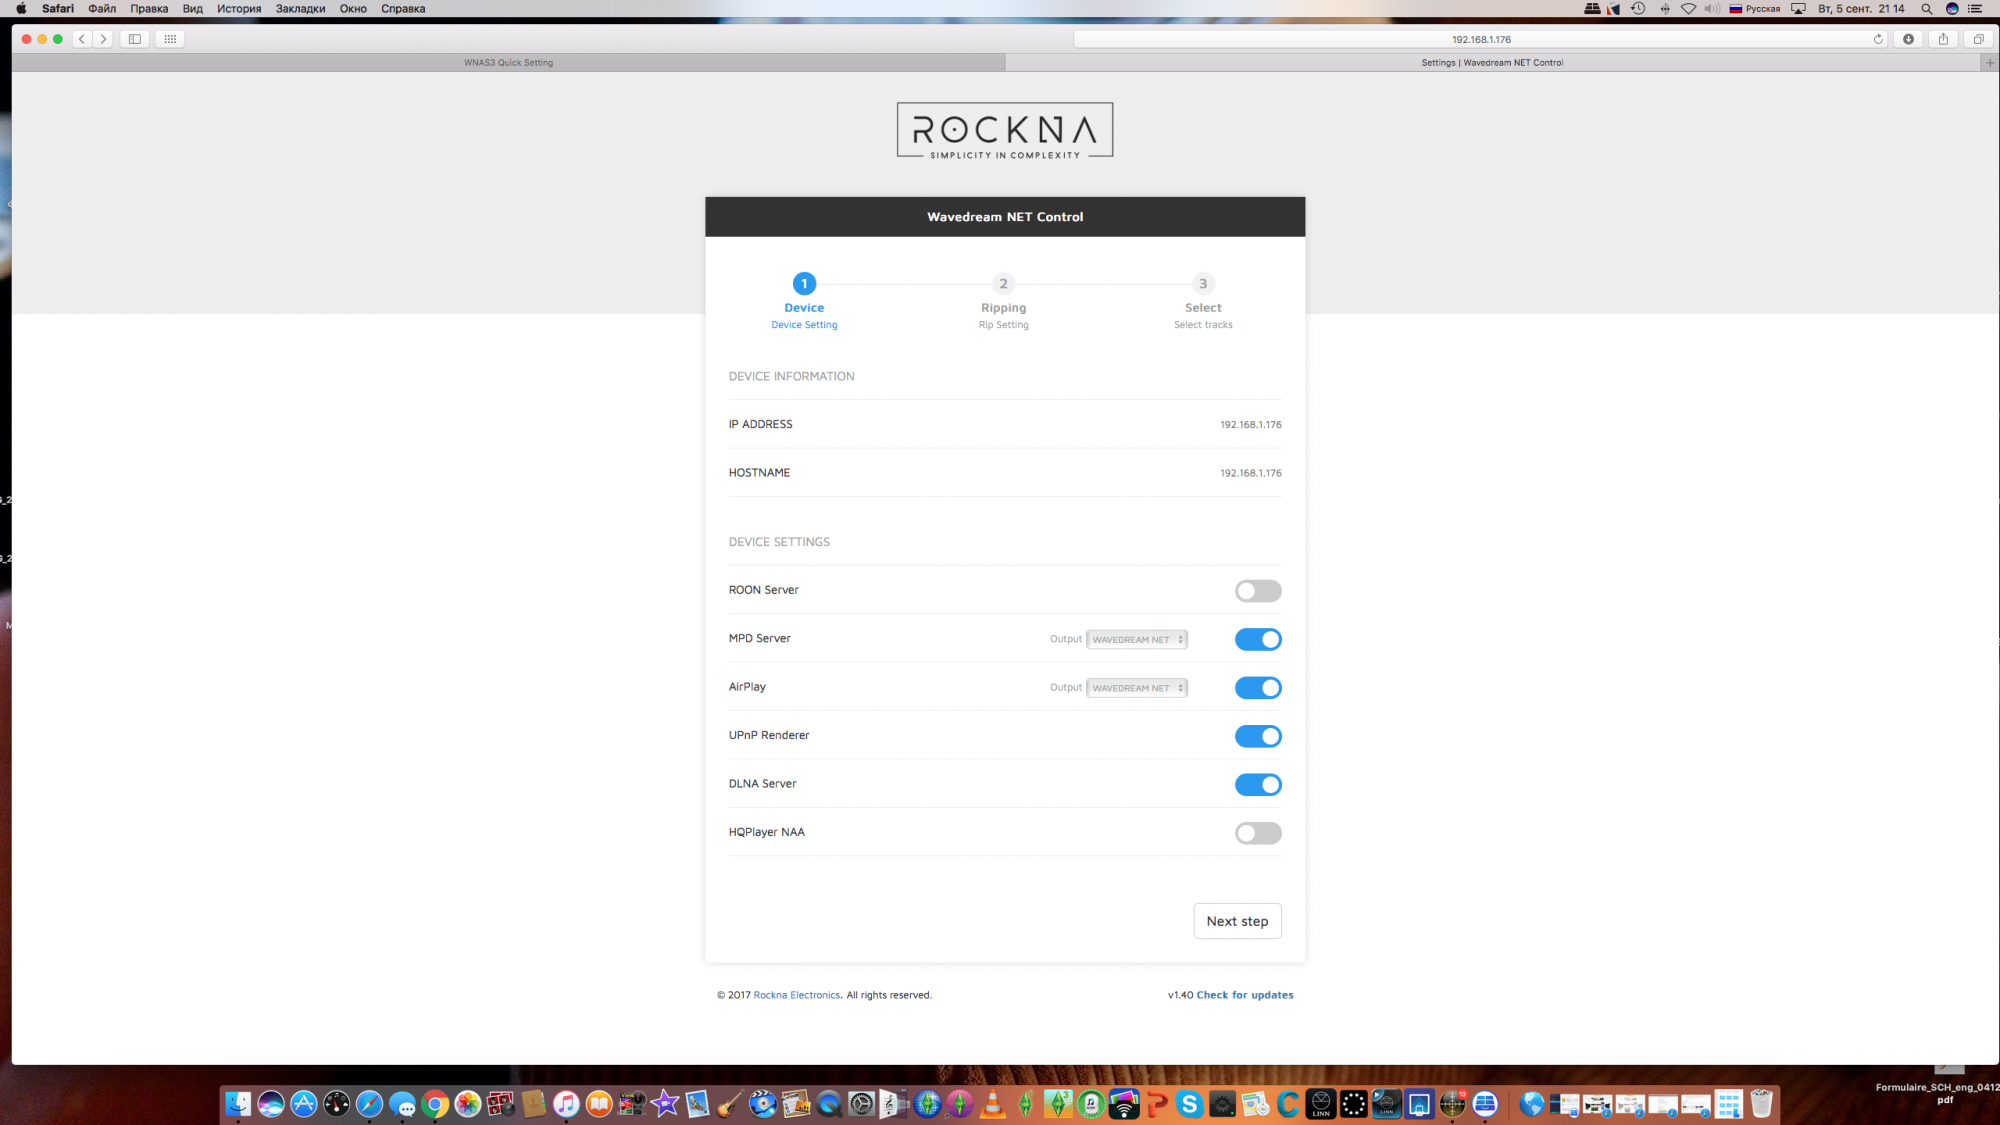Open the Русская input source menu

click(1755, 9)
